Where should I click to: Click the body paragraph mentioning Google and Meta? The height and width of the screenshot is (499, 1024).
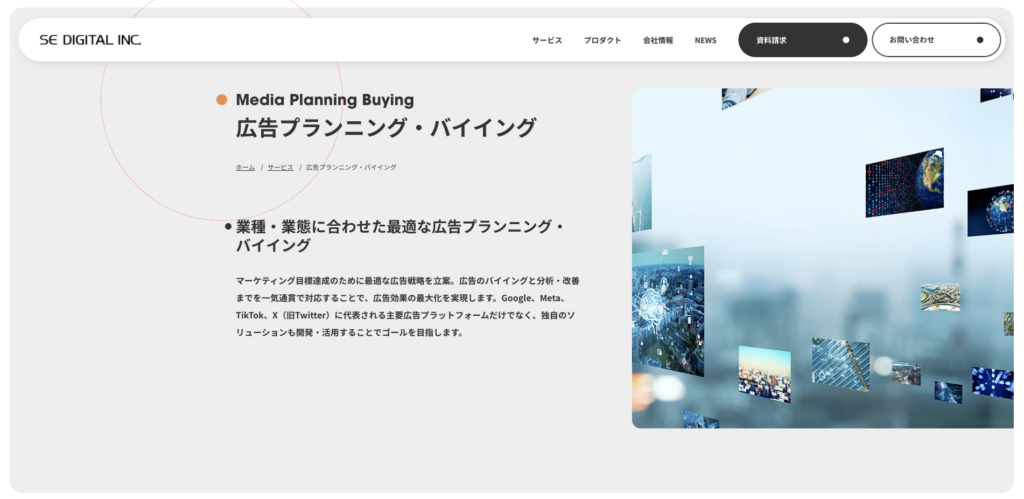[406, 306]
